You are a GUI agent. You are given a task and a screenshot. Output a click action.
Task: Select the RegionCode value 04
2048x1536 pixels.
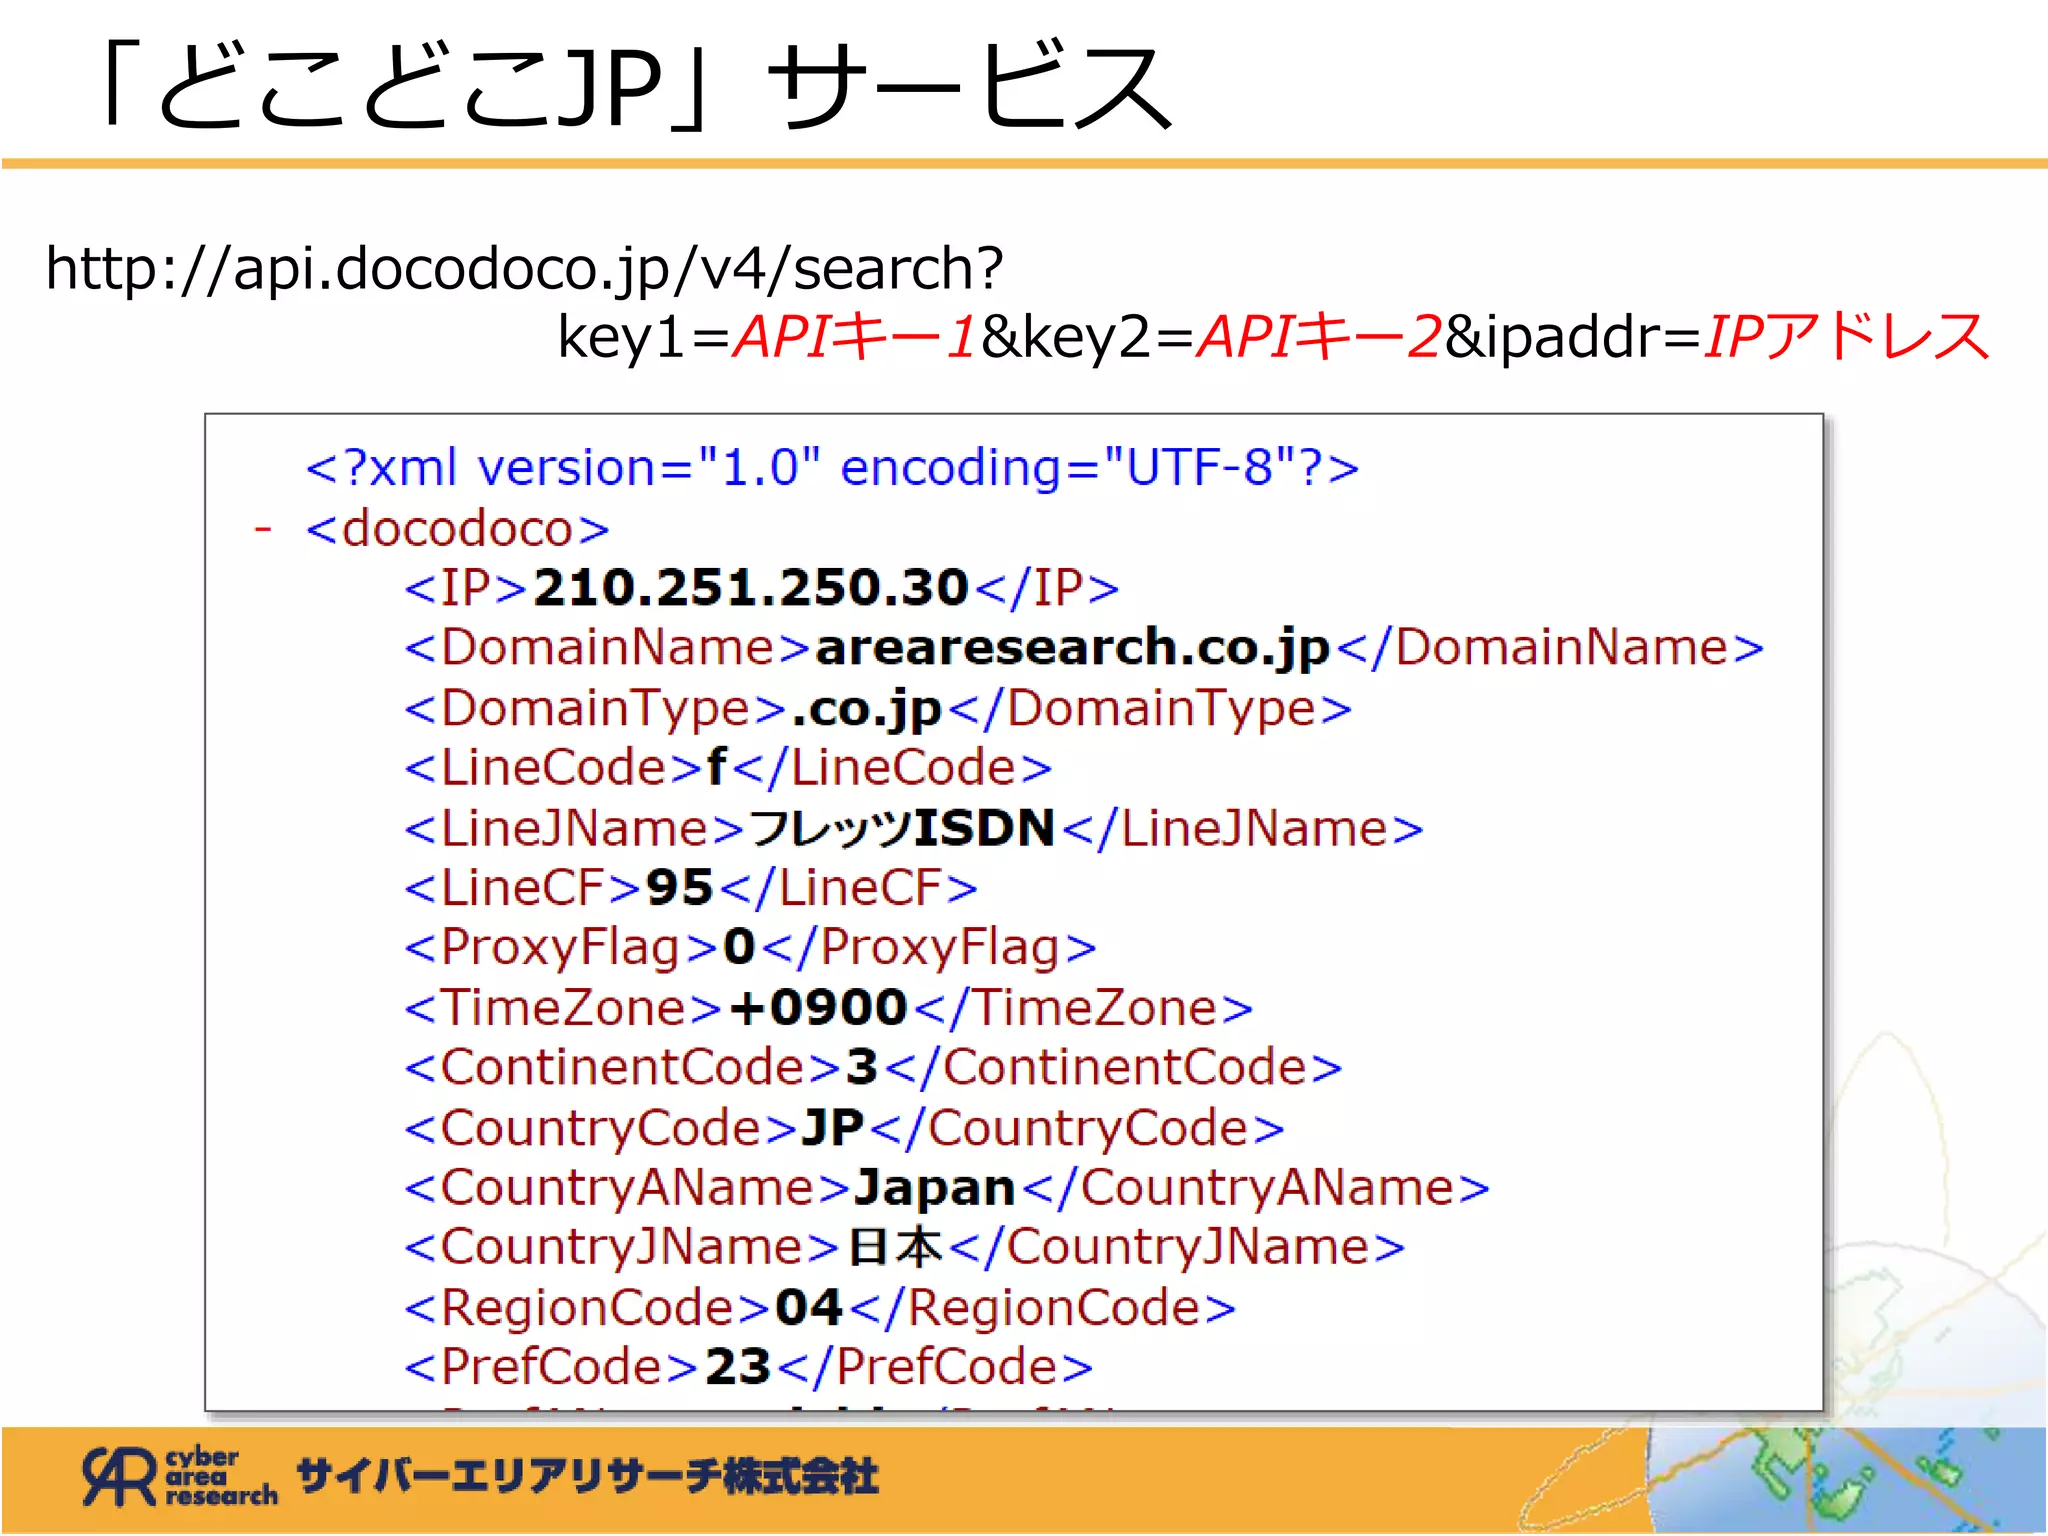coord(809,1307)
